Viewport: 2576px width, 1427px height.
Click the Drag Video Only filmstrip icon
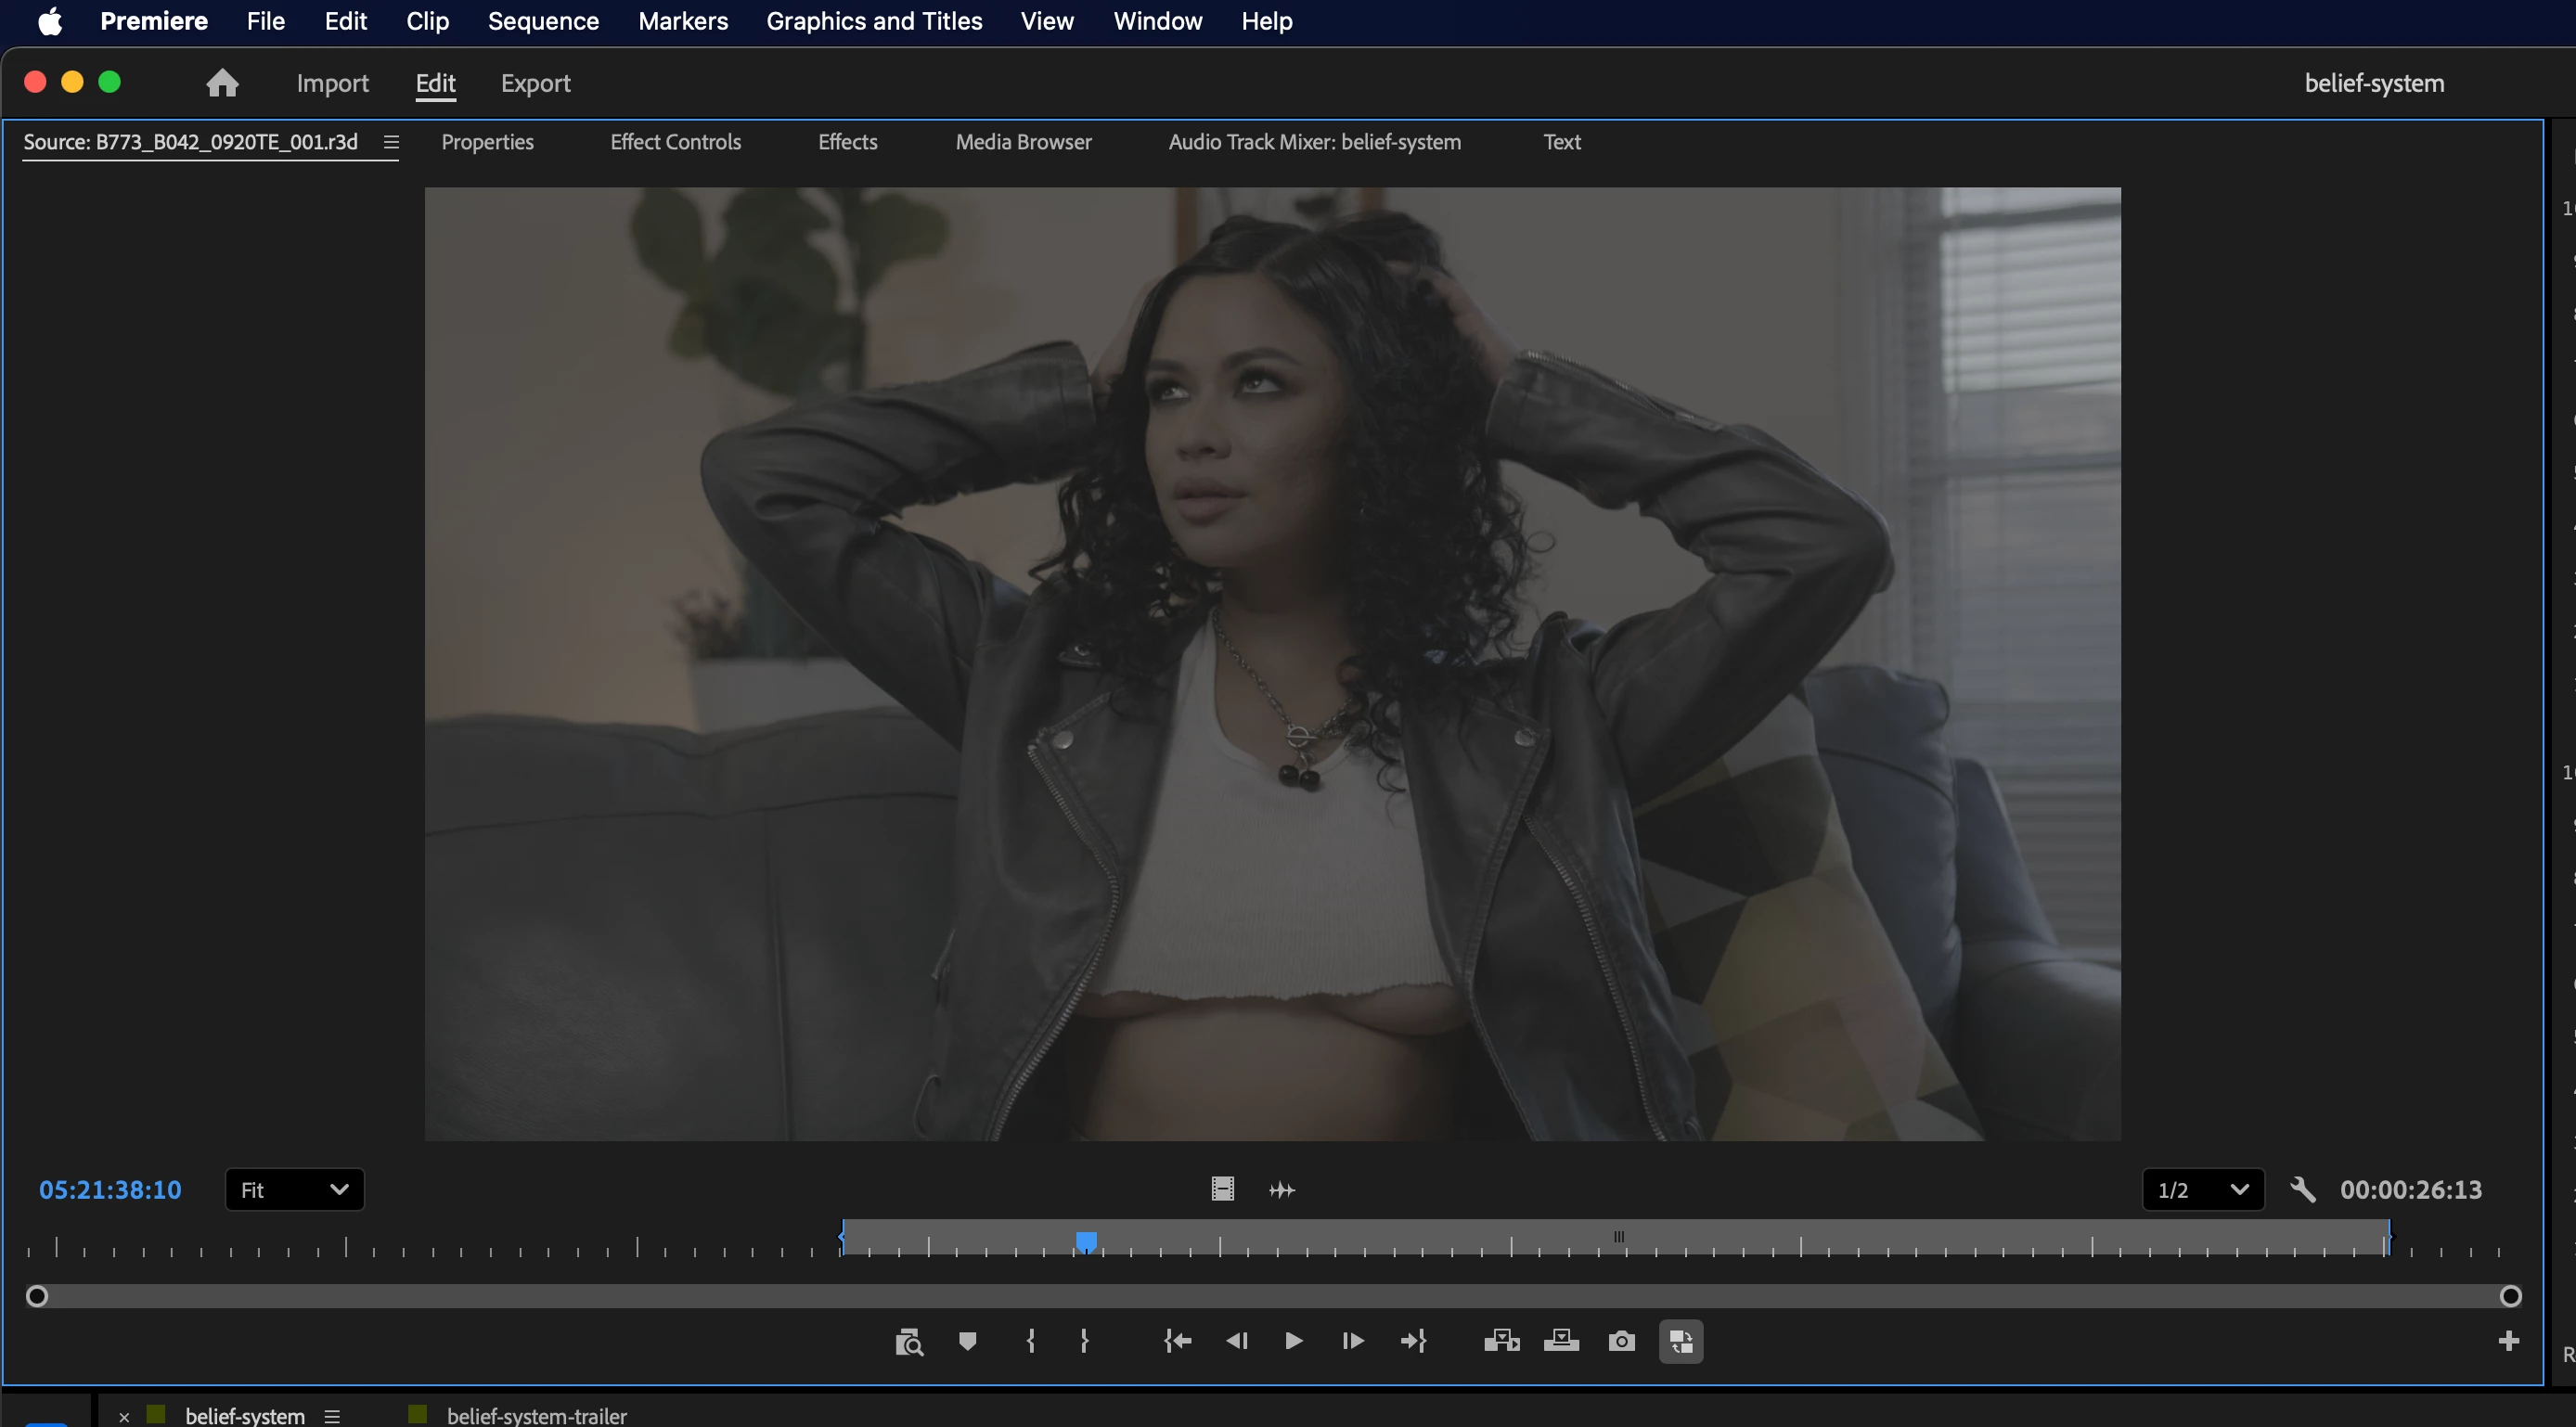[x=1222, y=1189]
